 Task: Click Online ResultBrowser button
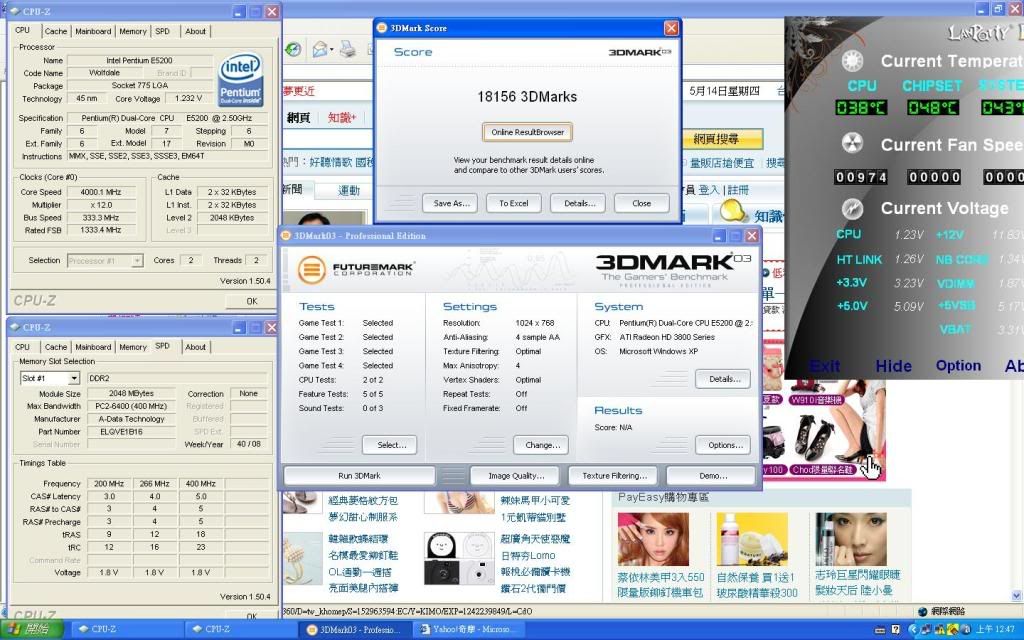click(528, 132)
